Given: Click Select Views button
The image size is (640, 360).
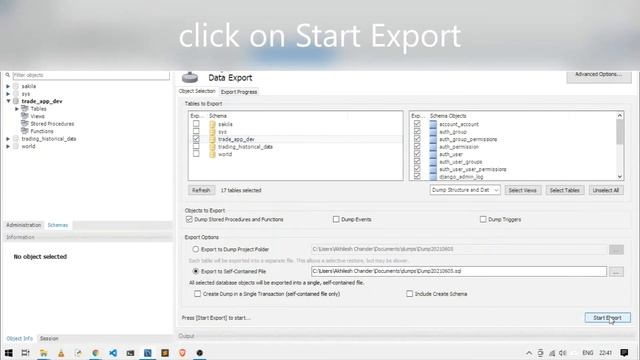Looking at the screenshot, I should coord(522,190).
